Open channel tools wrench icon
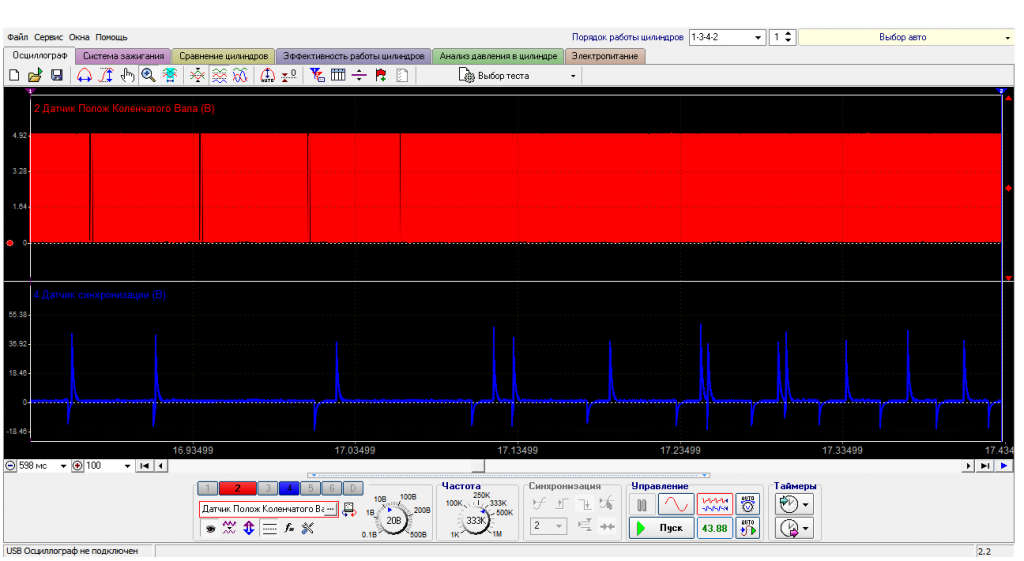 click(308, 528)
